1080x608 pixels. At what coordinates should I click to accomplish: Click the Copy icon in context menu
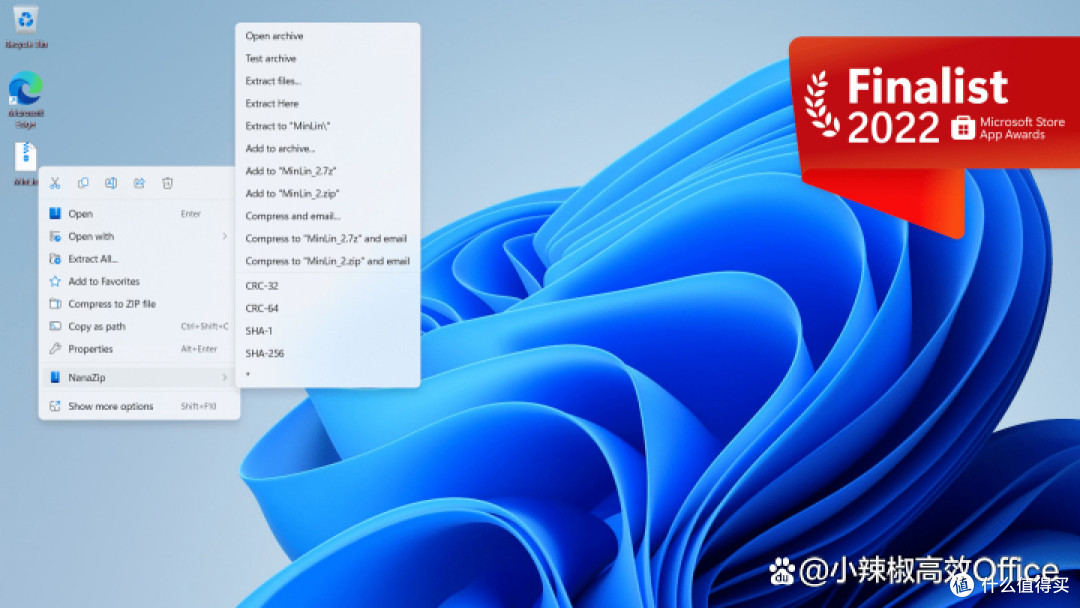point(83,183)
